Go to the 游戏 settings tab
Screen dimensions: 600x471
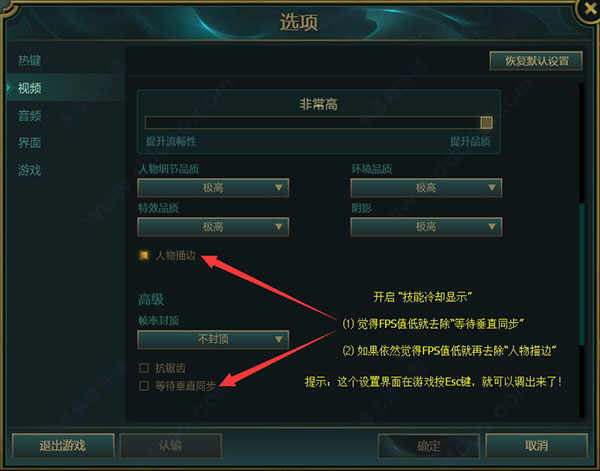point(29,170)
